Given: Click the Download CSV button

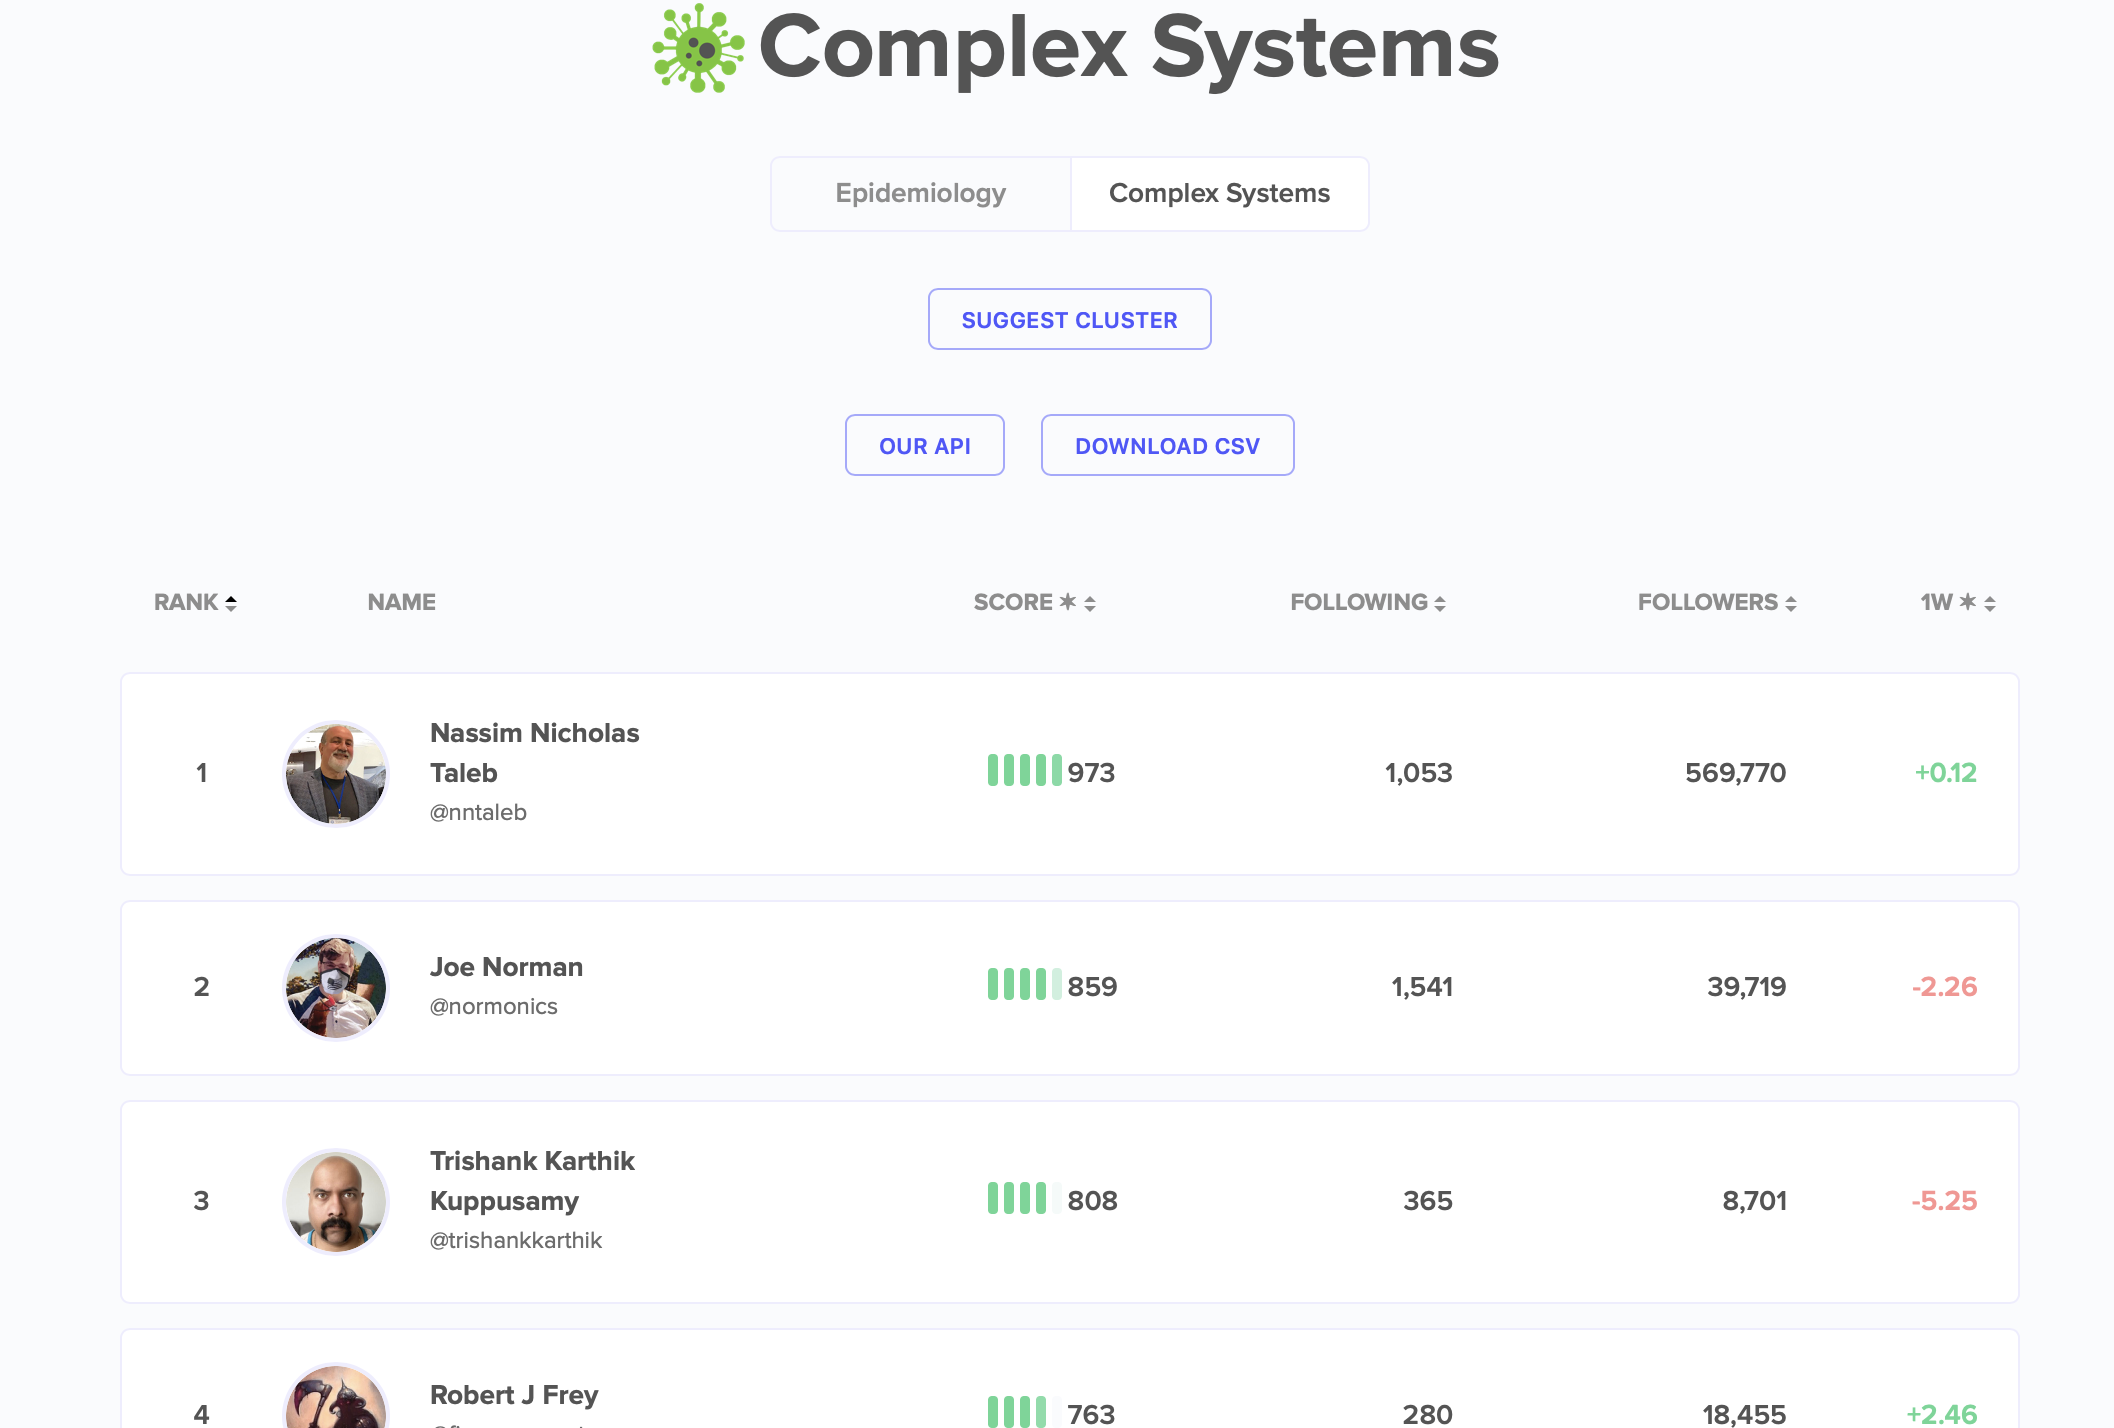Looking at the screenshot, I should (1167, 446).
